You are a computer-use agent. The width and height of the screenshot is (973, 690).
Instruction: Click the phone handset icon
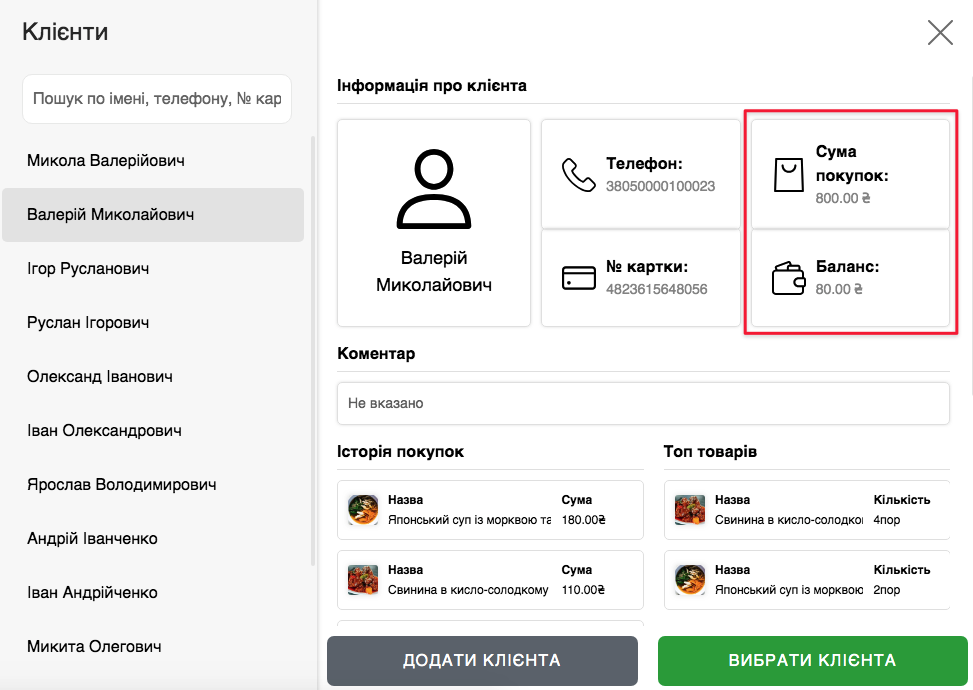[578, 175]
